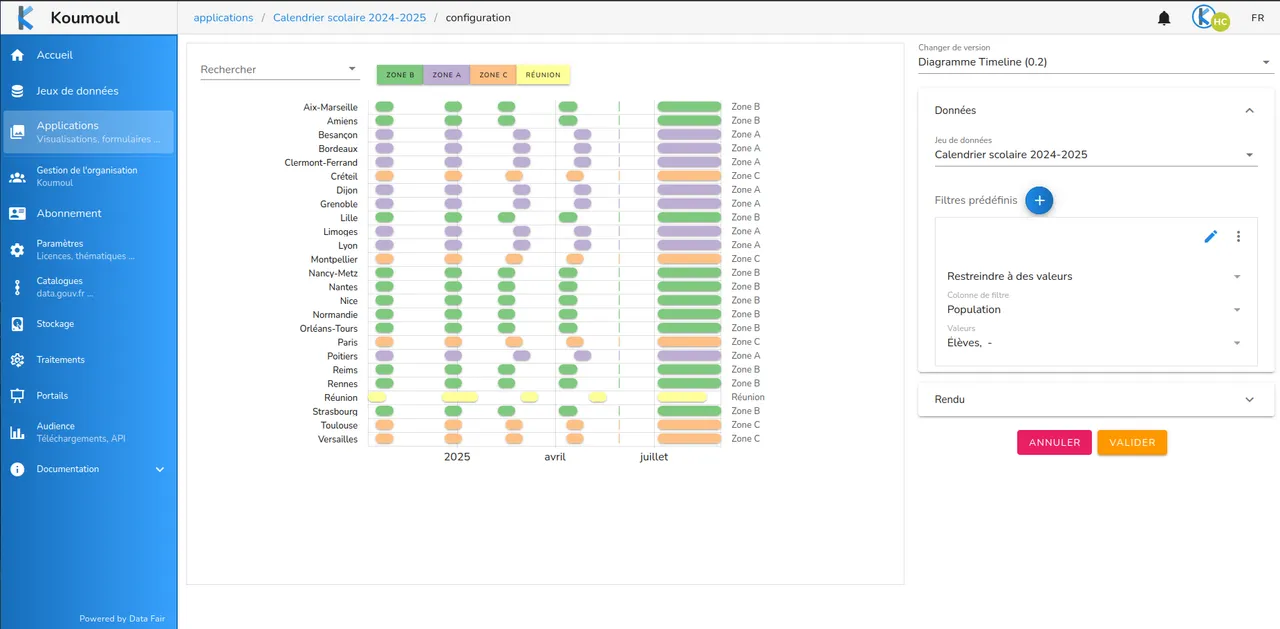Open notifications bell icon
The height and width of the screenshot is (629, 1280).
[1164, 18]
